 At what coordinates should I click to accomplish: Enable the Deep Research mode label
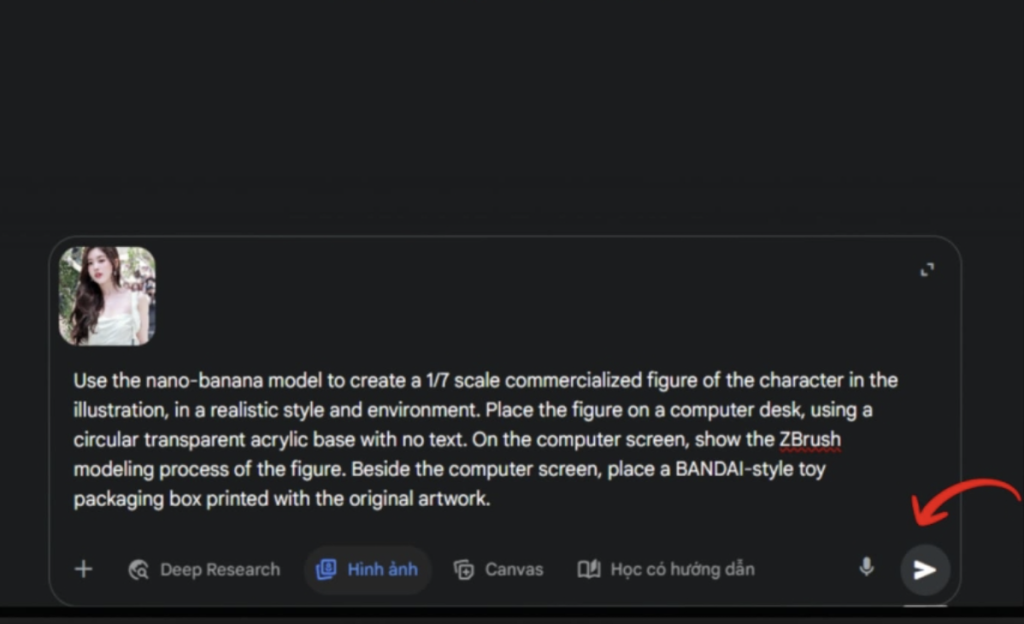pos(220,570)
